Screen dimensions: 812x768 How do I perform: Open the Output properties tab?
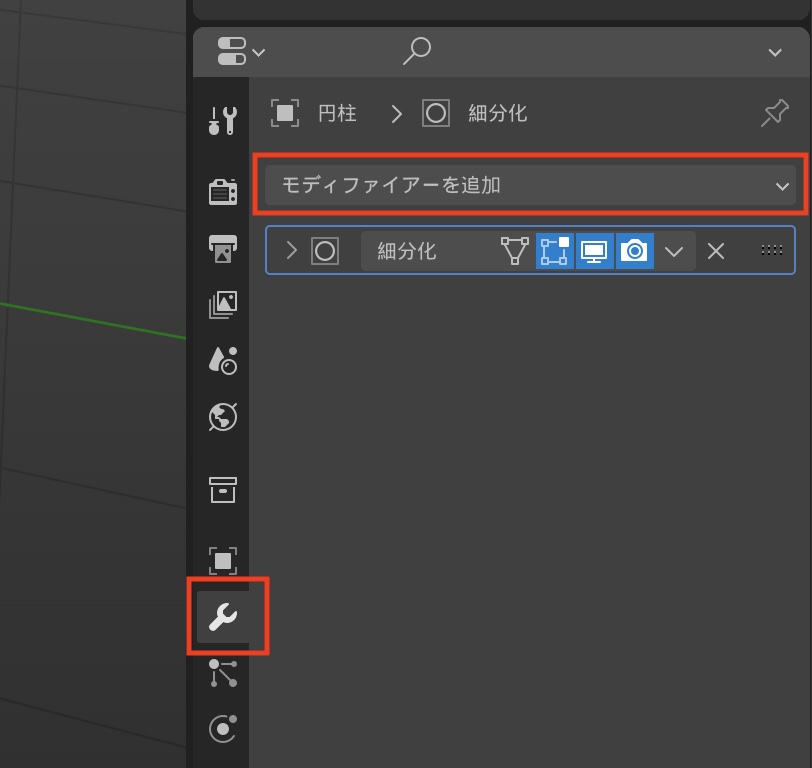tap(222, 248)
